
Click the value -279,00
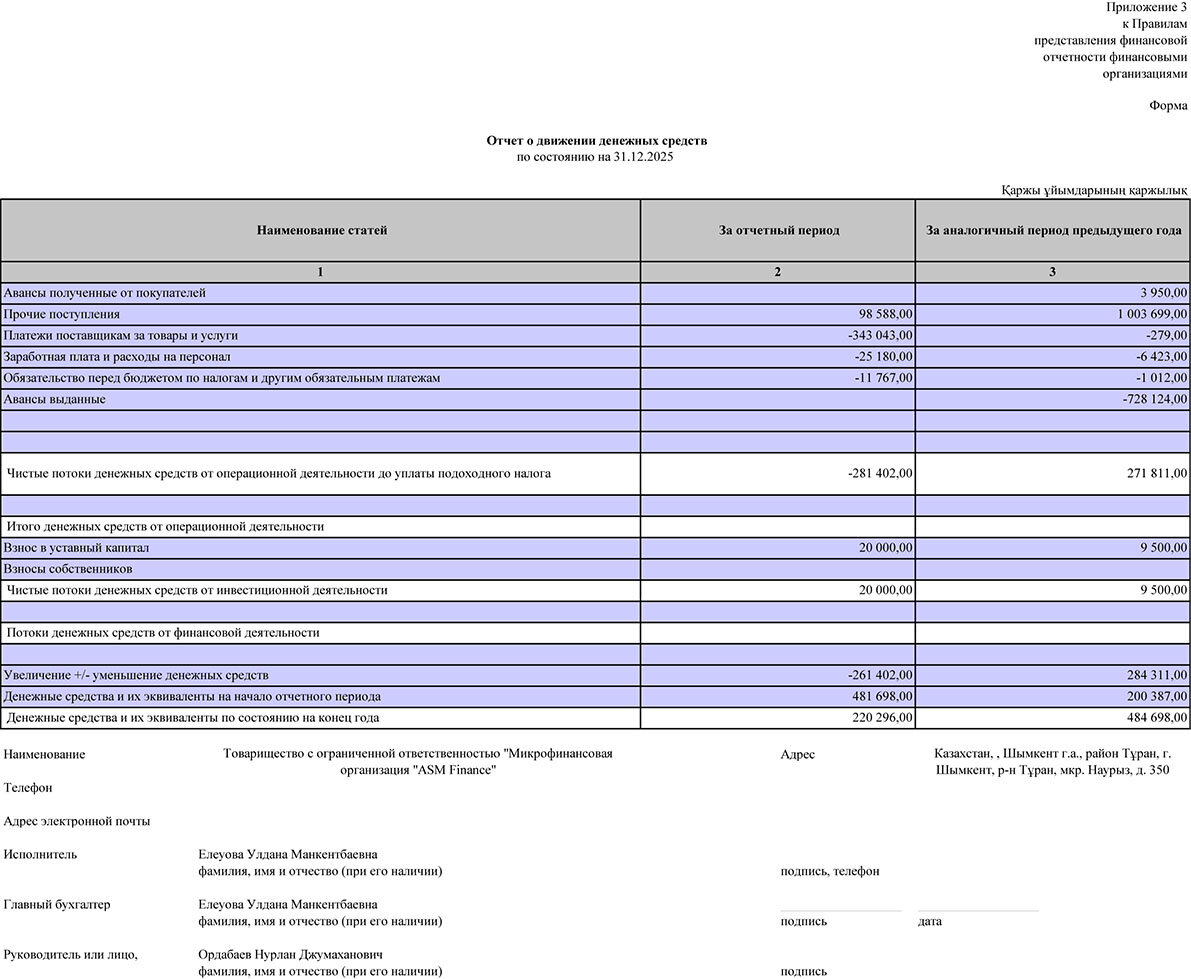click(1167, 336)
